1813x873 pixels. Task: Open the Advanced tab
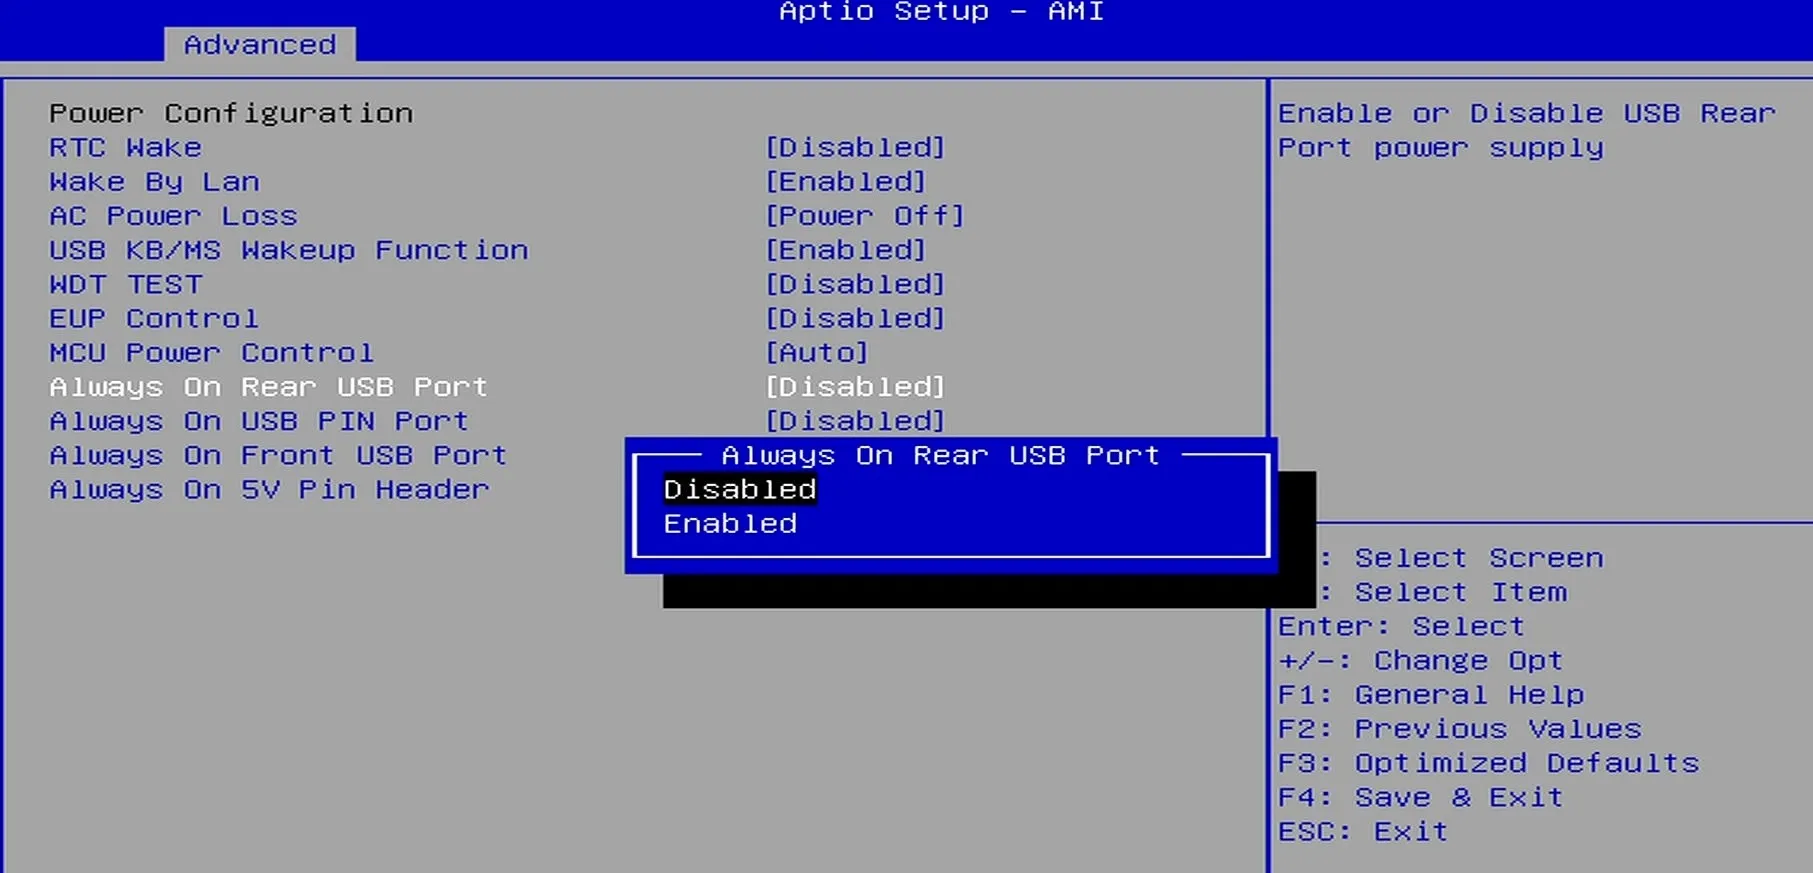[260, 45]
